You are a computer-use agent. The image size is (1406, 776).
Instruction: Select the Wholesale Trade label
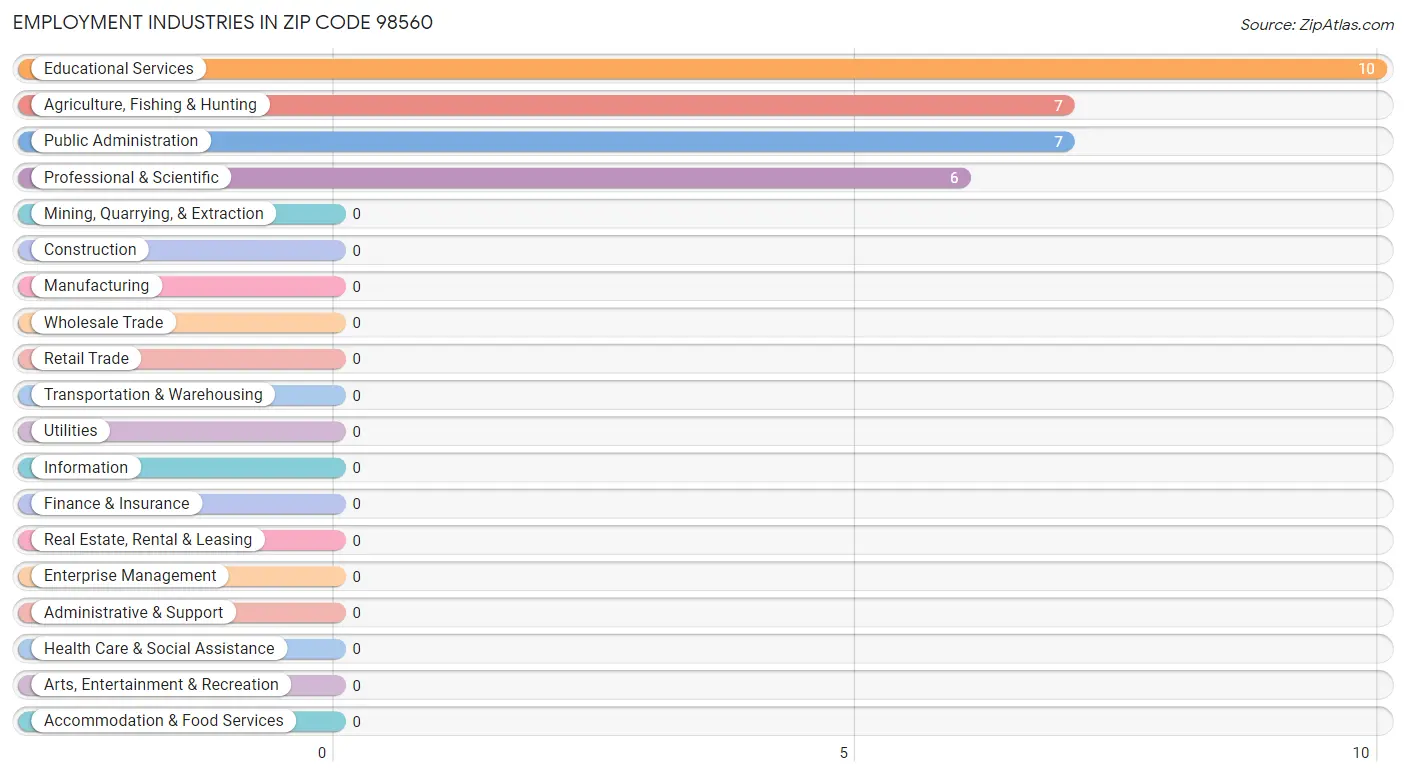coord(103,323)
